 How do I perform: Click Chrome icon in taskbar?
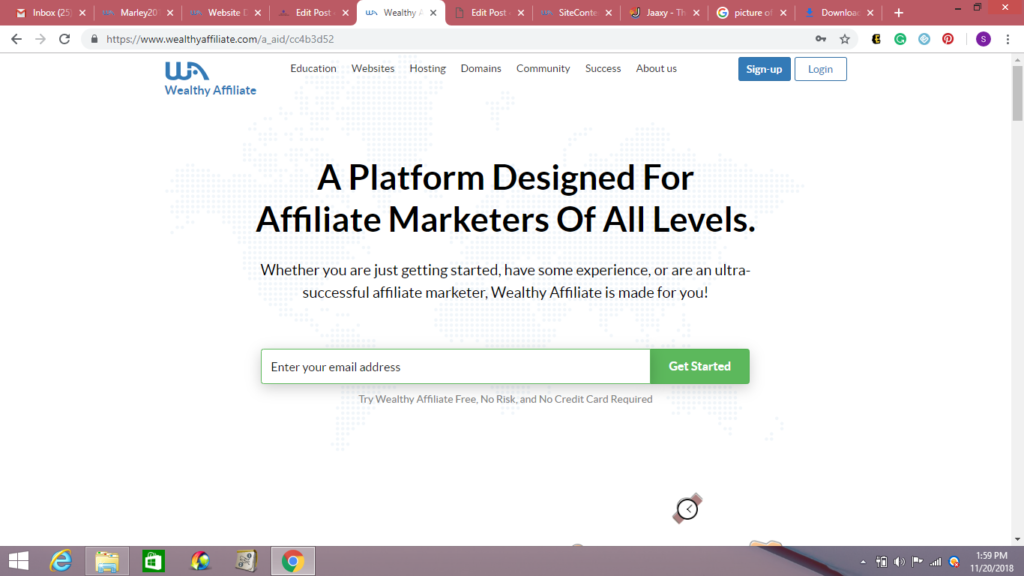pyautogui.click(x=293, y=561)
